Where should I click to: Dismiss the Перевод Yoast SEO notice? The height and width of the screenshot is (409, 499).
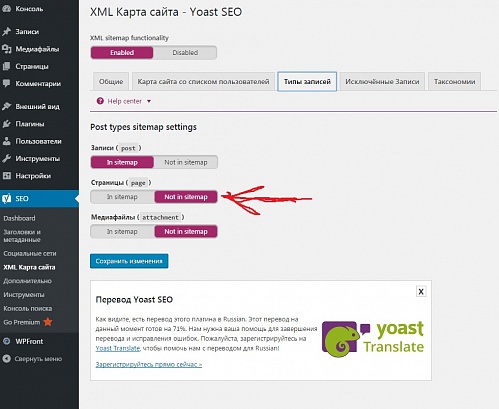(421, 292)
